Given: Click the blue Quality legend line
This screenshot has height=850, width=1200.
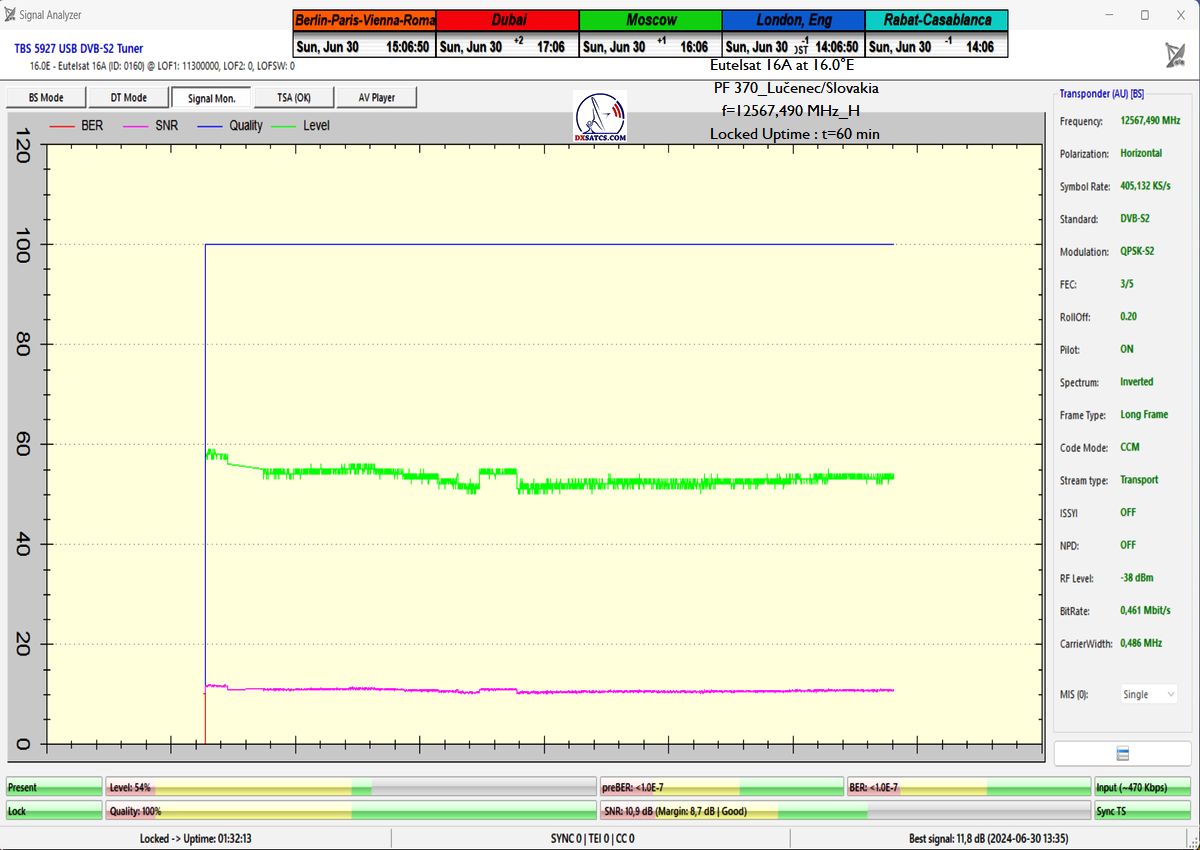Looking at the screenshot, I should coord(210,126).
